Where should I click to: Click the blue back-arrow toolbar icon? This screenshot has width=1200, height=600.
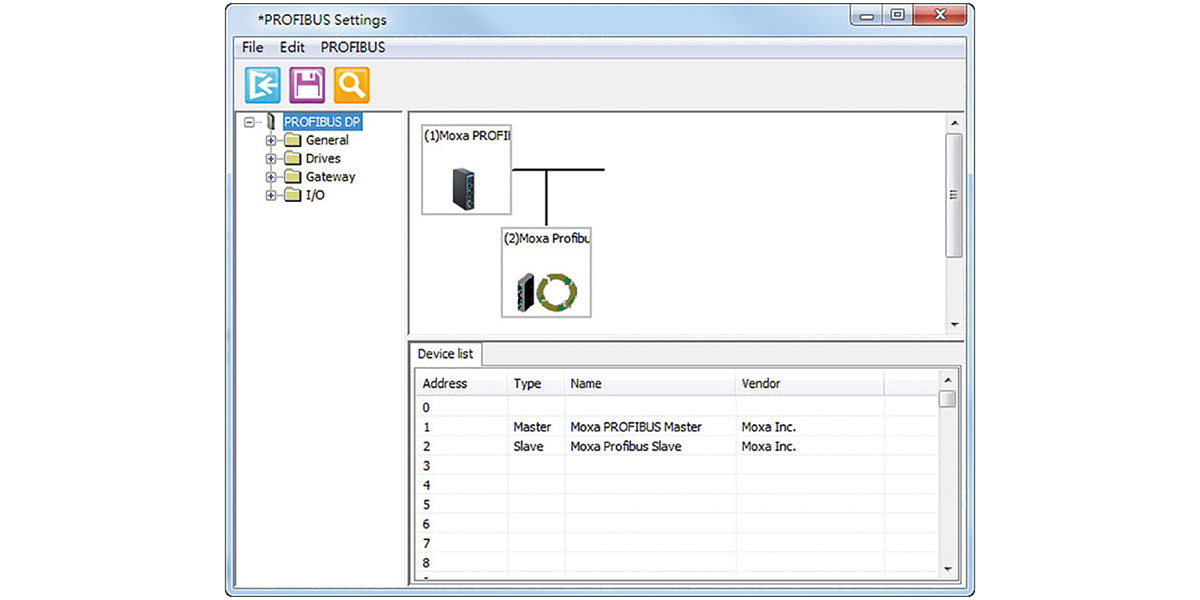pyautogui.click(x=263, y=86)
